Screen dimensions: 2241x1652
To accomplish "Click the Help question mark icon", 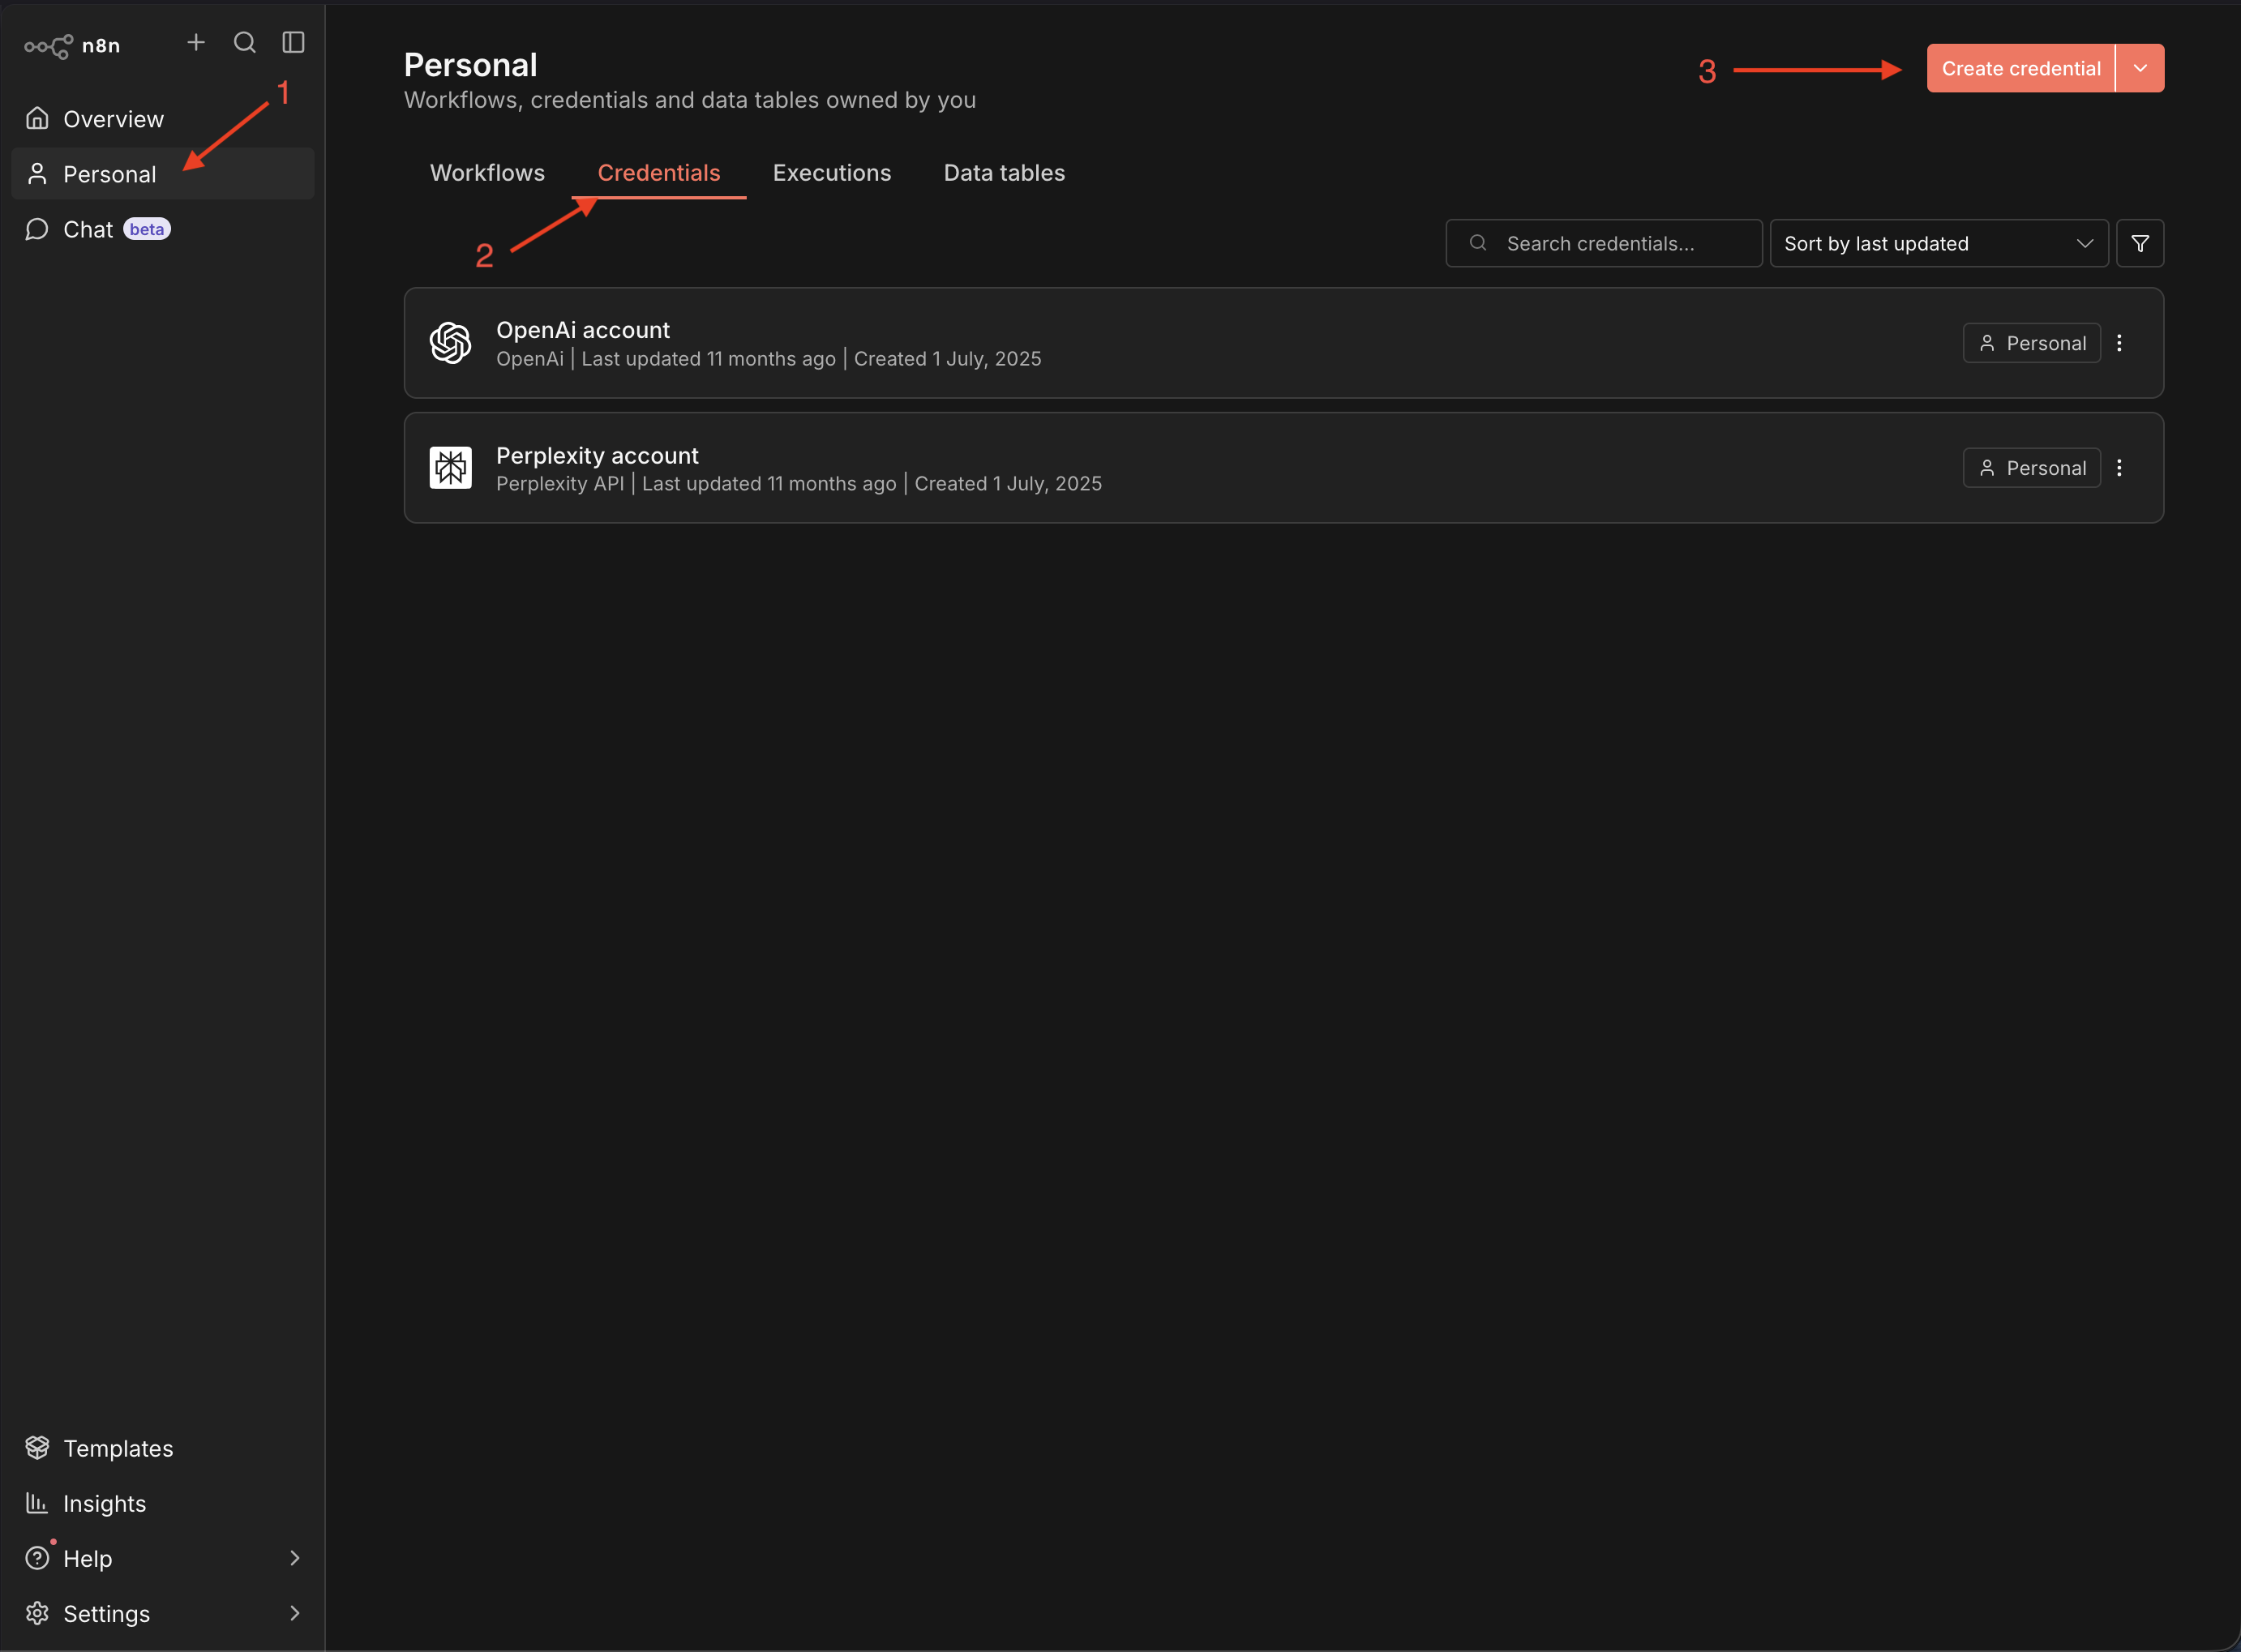I will click(37, 1558).
